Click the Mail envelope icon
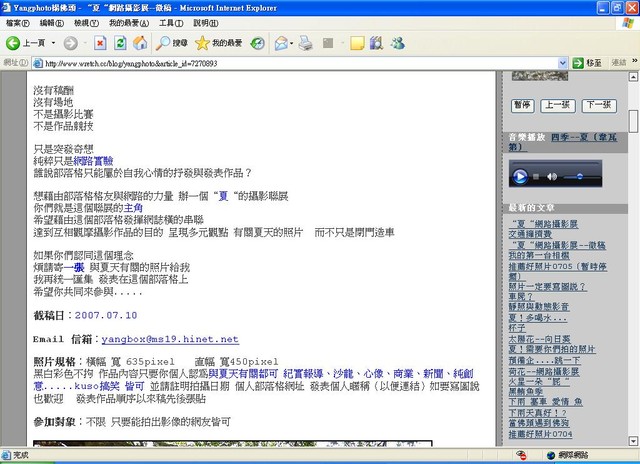The image size is (640, 464). [281, 43]
